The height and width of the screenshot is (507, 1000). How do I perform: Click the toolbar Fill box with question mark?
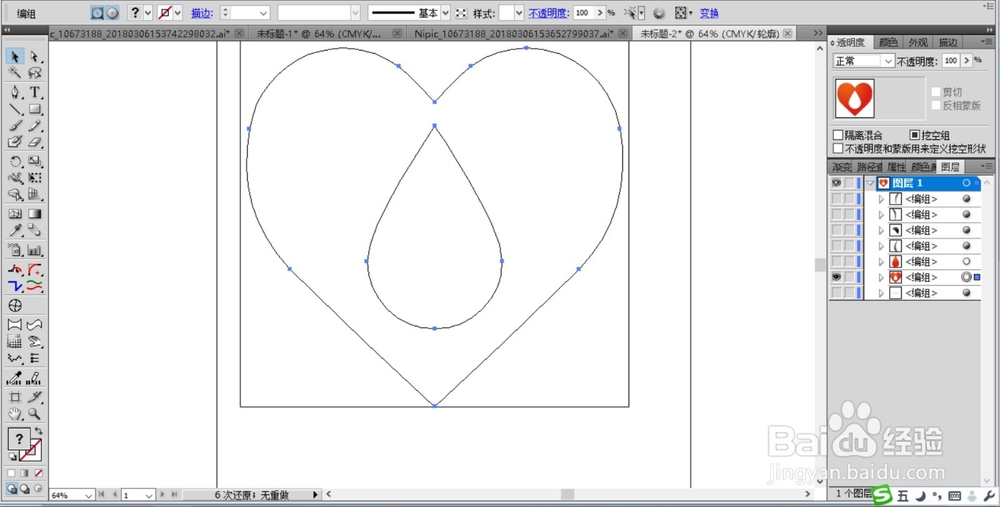(x=19, y=439)
